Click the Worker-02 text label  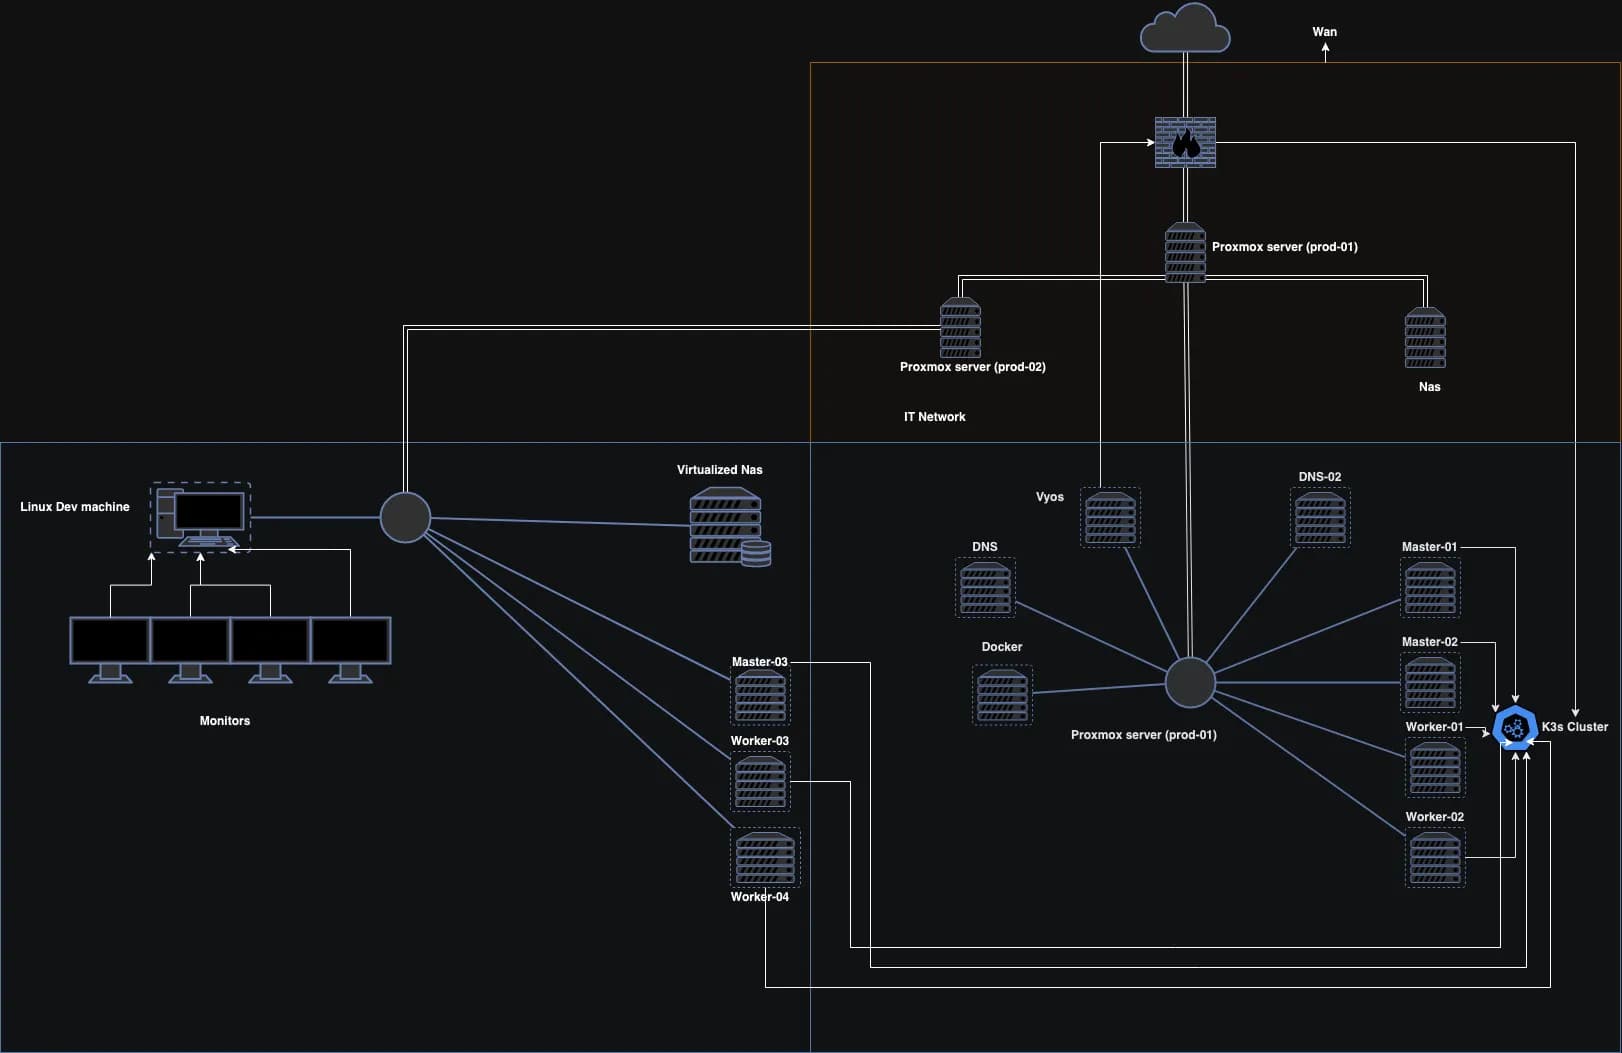(x=1434, y=817)
